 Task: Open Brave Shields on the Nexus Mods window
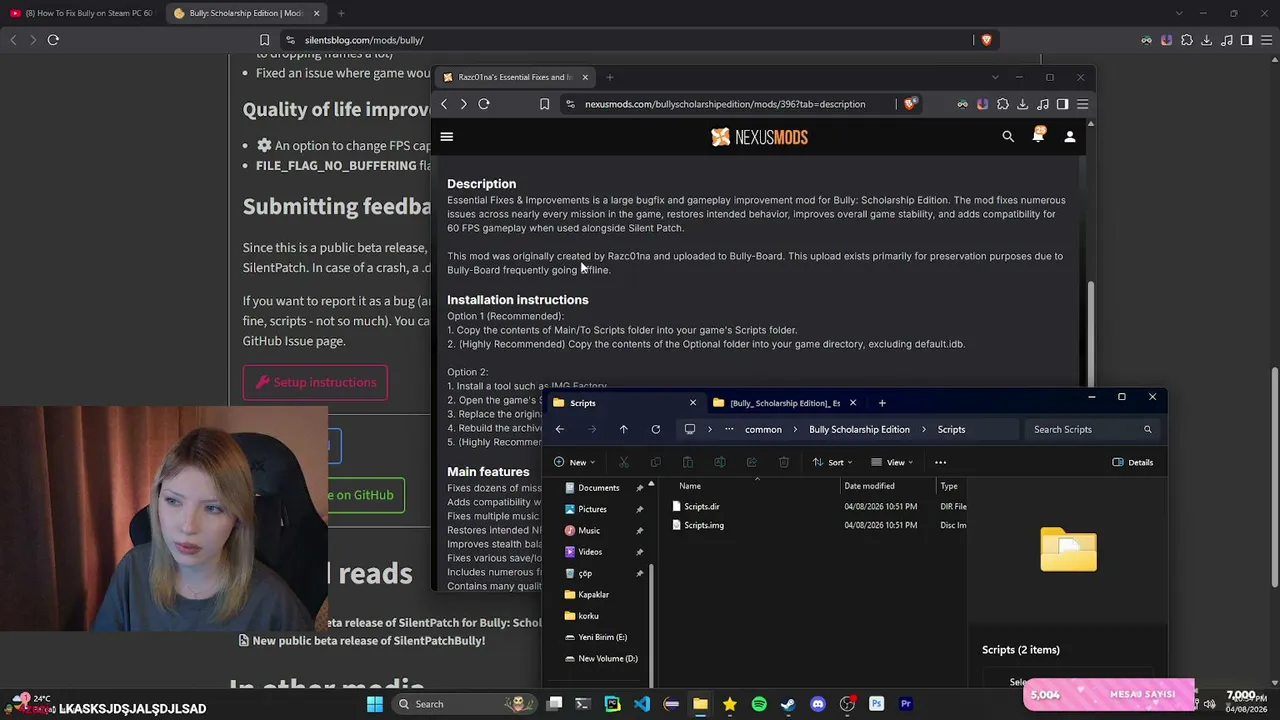coord(909,104)
